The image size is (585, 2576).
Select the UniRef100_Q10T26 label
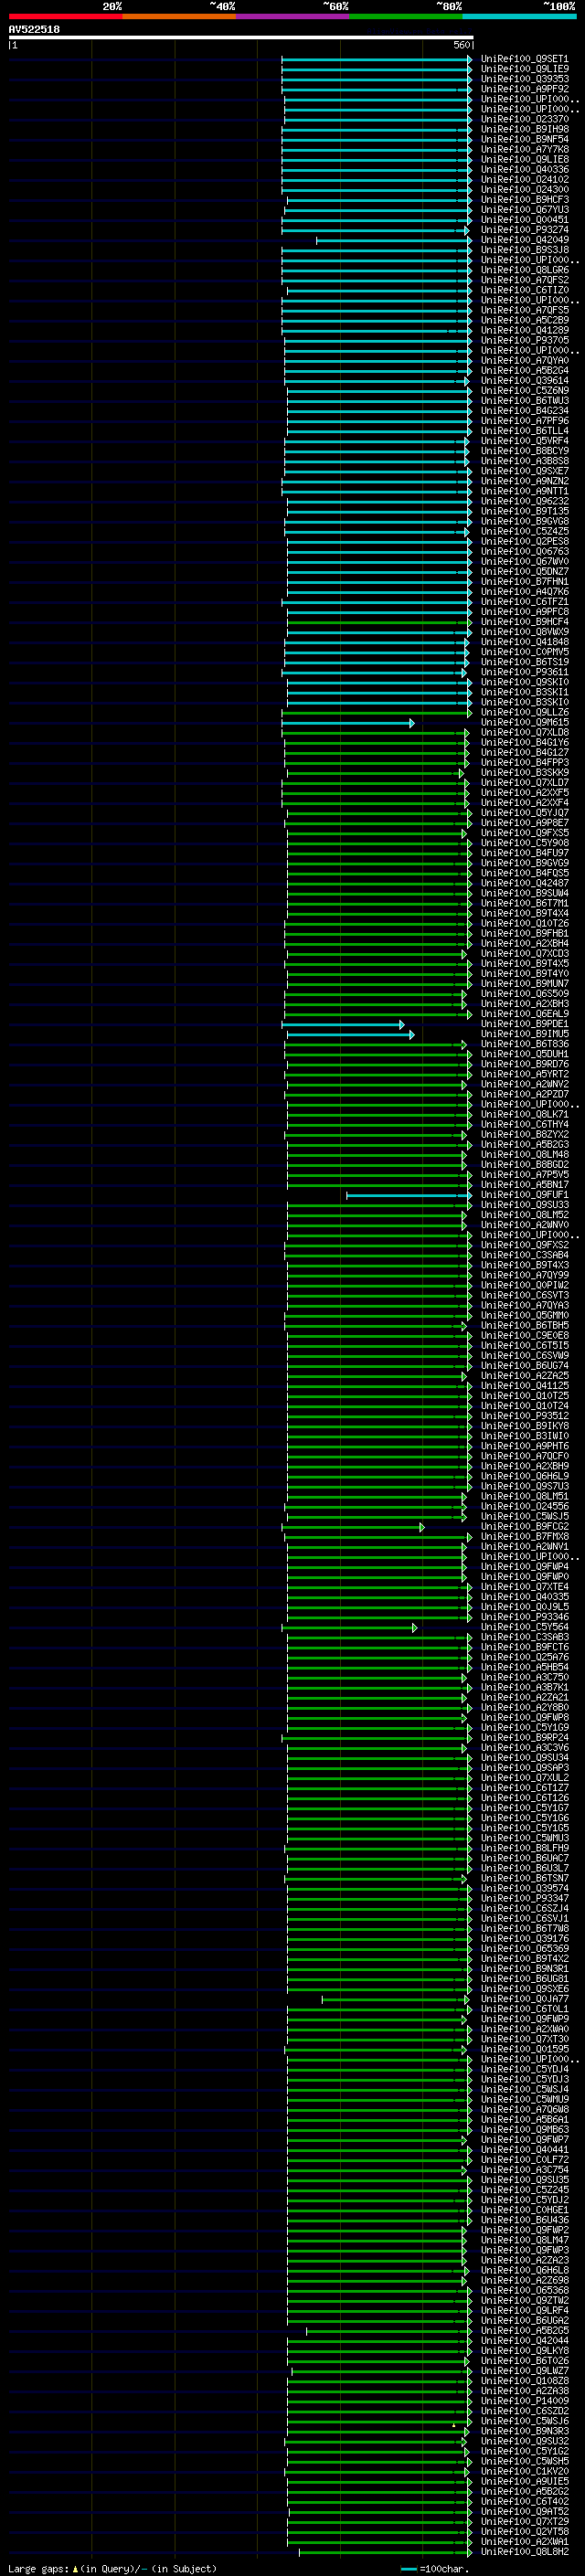pyautogui.click(x=524, y=924)
